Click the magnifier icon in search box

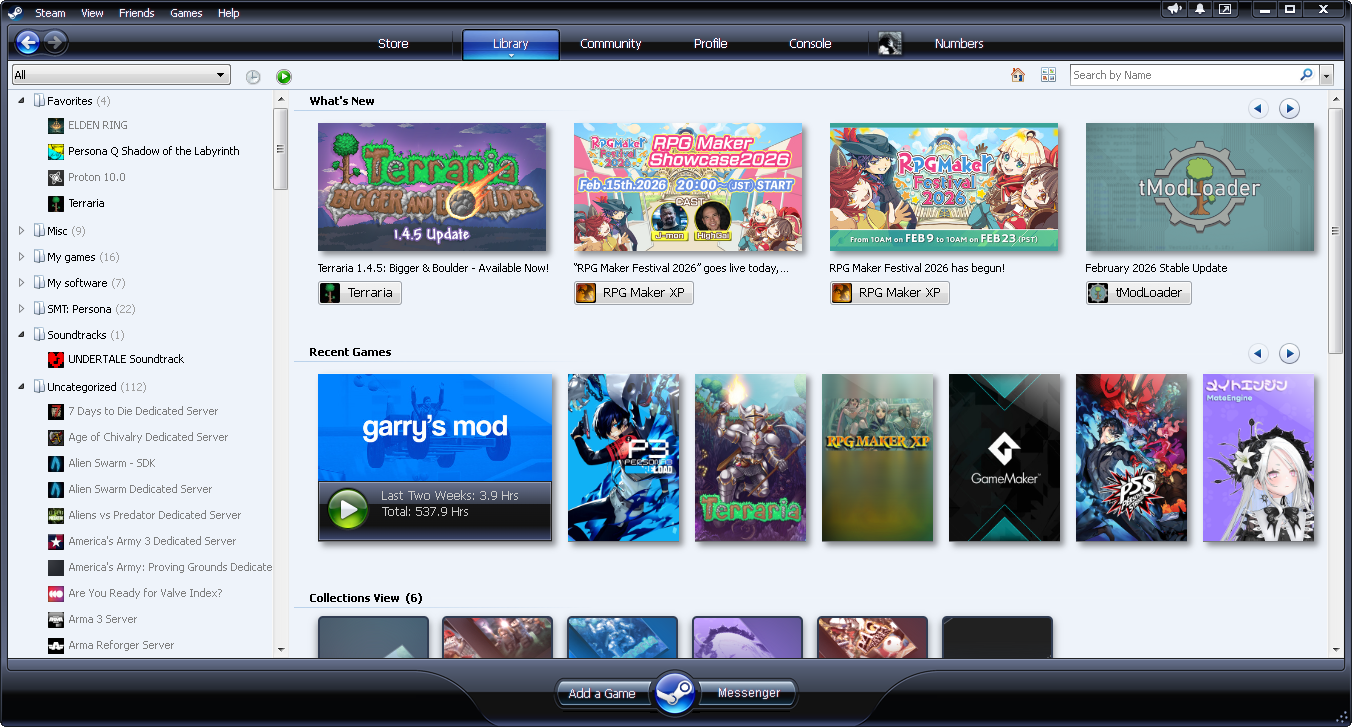click(x=1306, y=75)
